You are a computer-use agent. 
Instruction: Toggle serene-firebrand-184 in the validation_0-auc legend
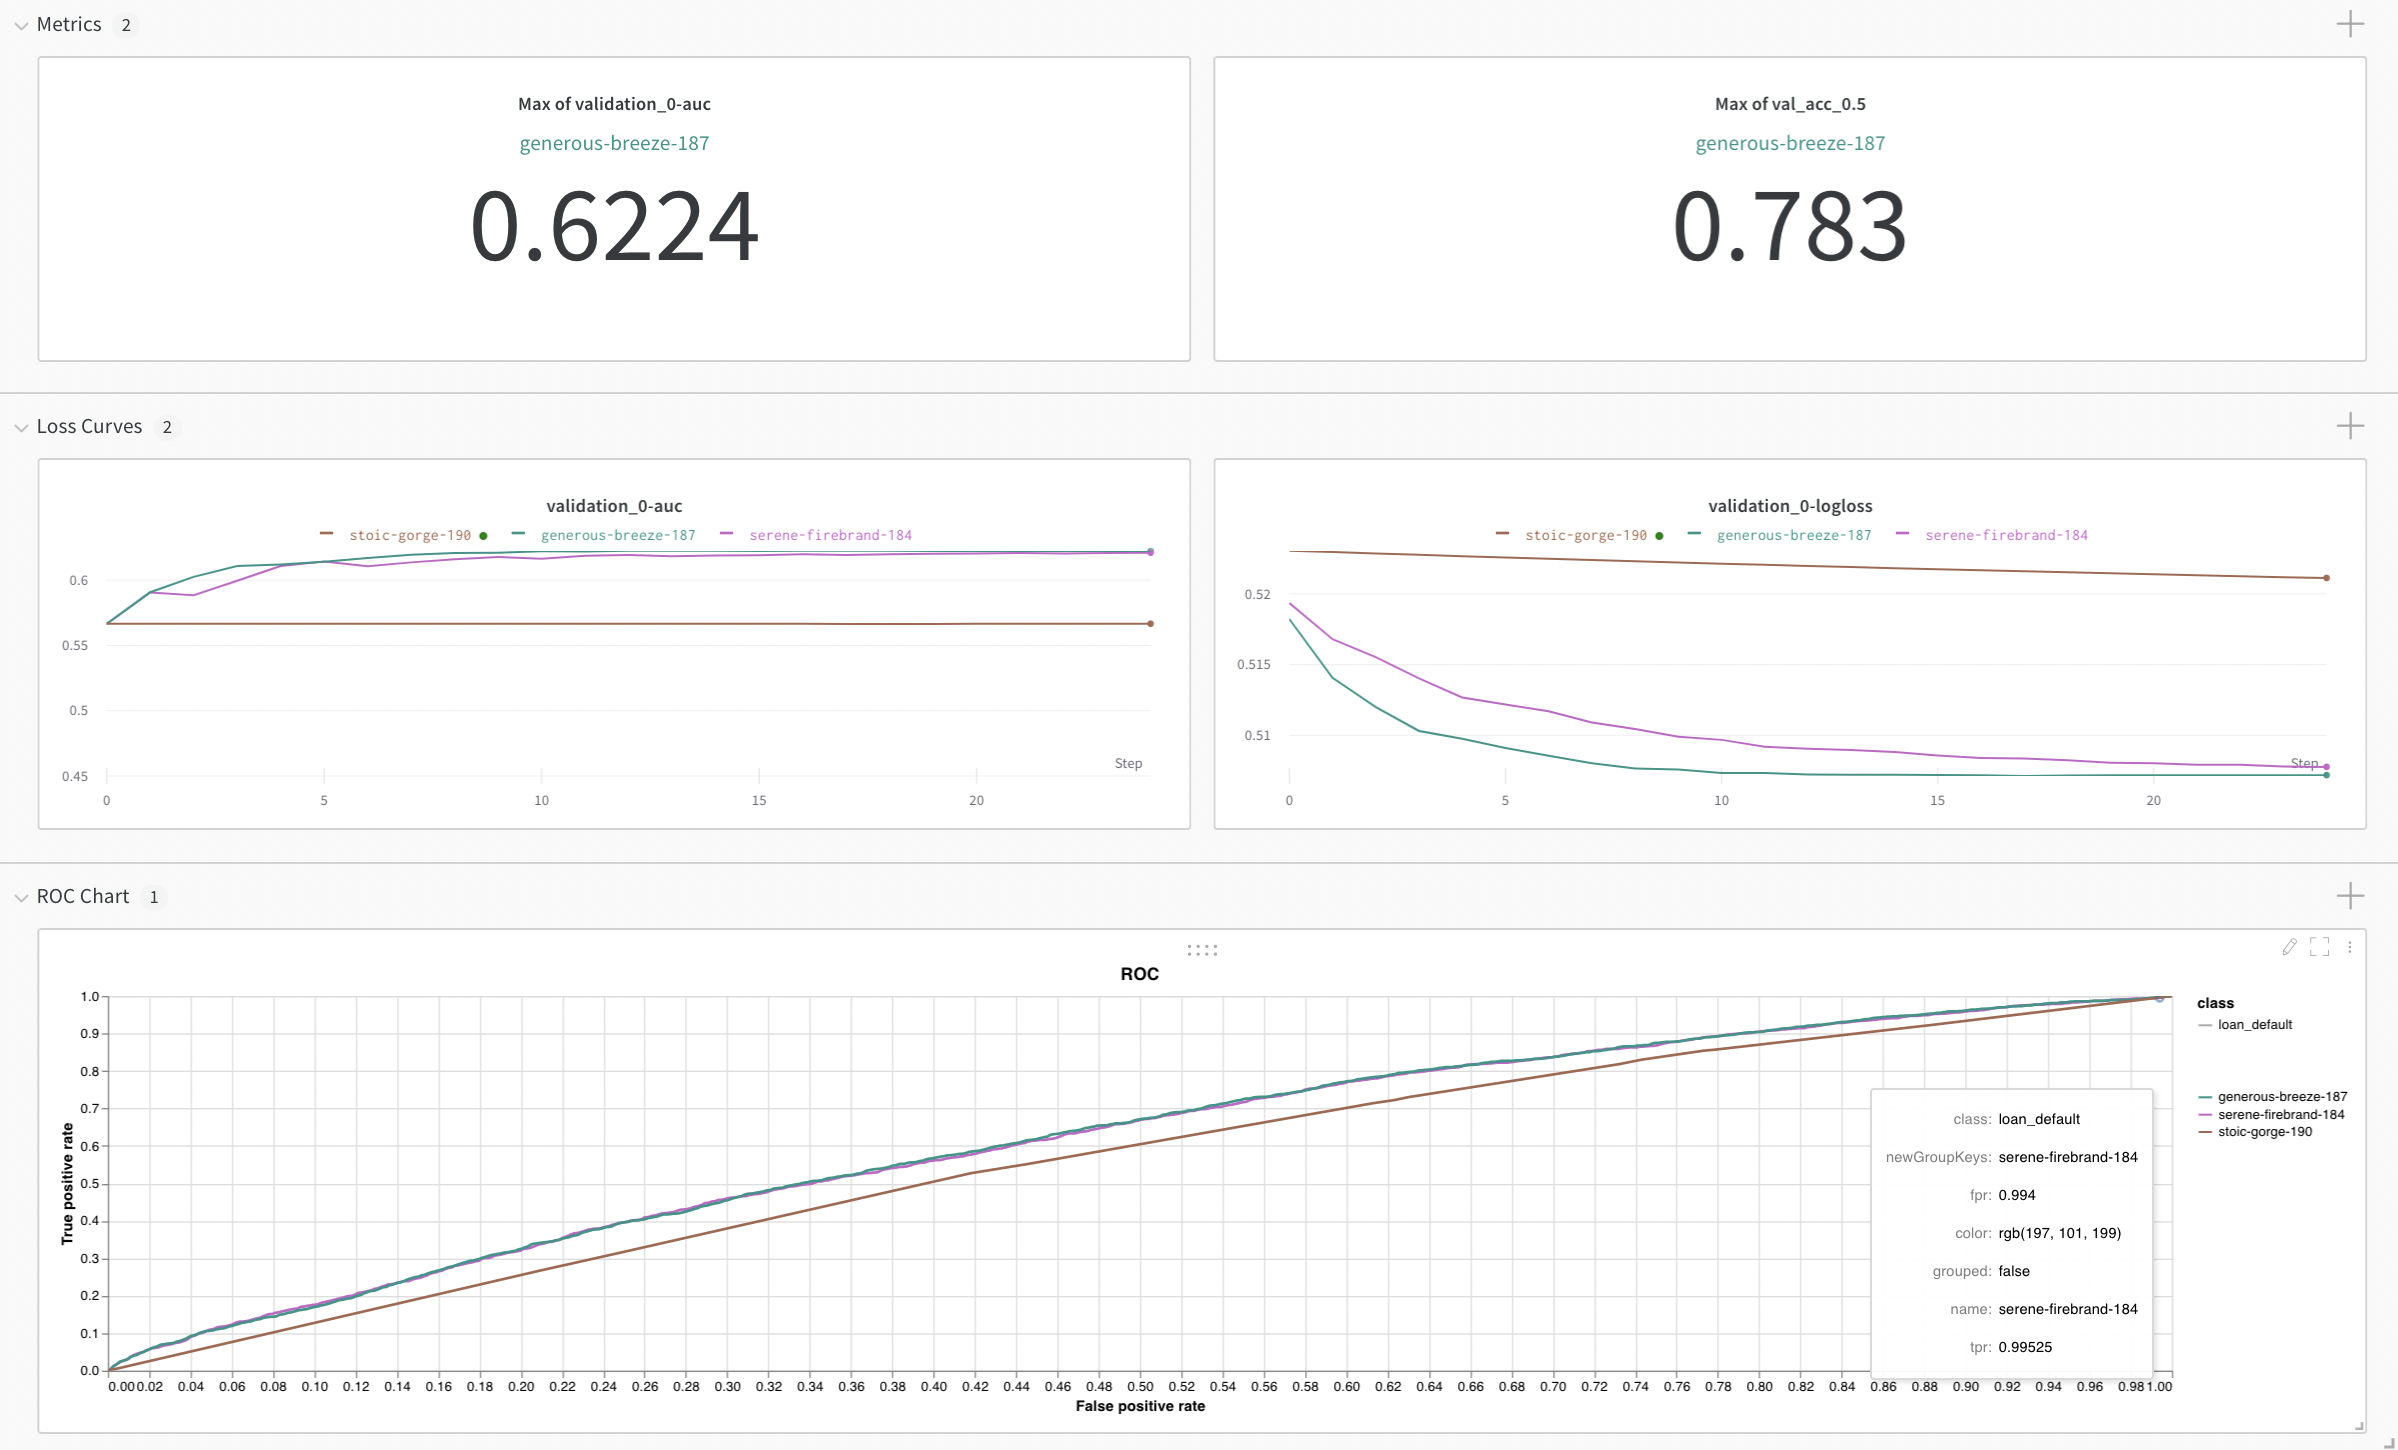(829, 535)
